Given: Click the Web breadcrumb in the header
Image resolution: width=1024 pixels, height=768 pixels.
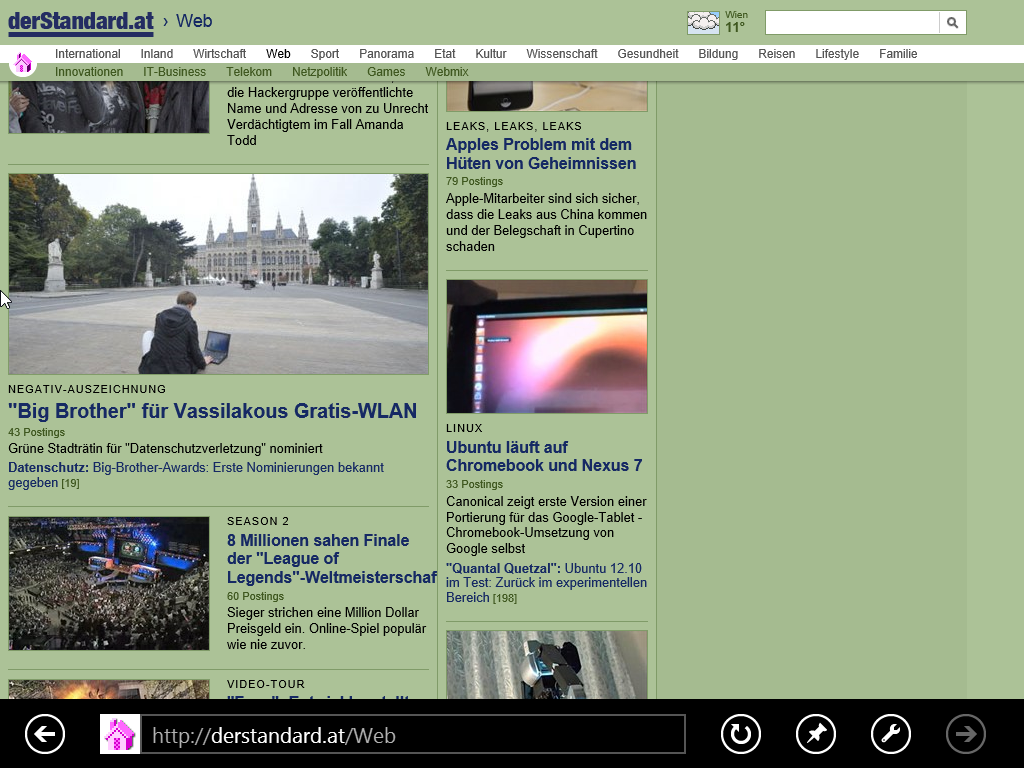Looking at the screenshot, I should (x=194, y=21).
